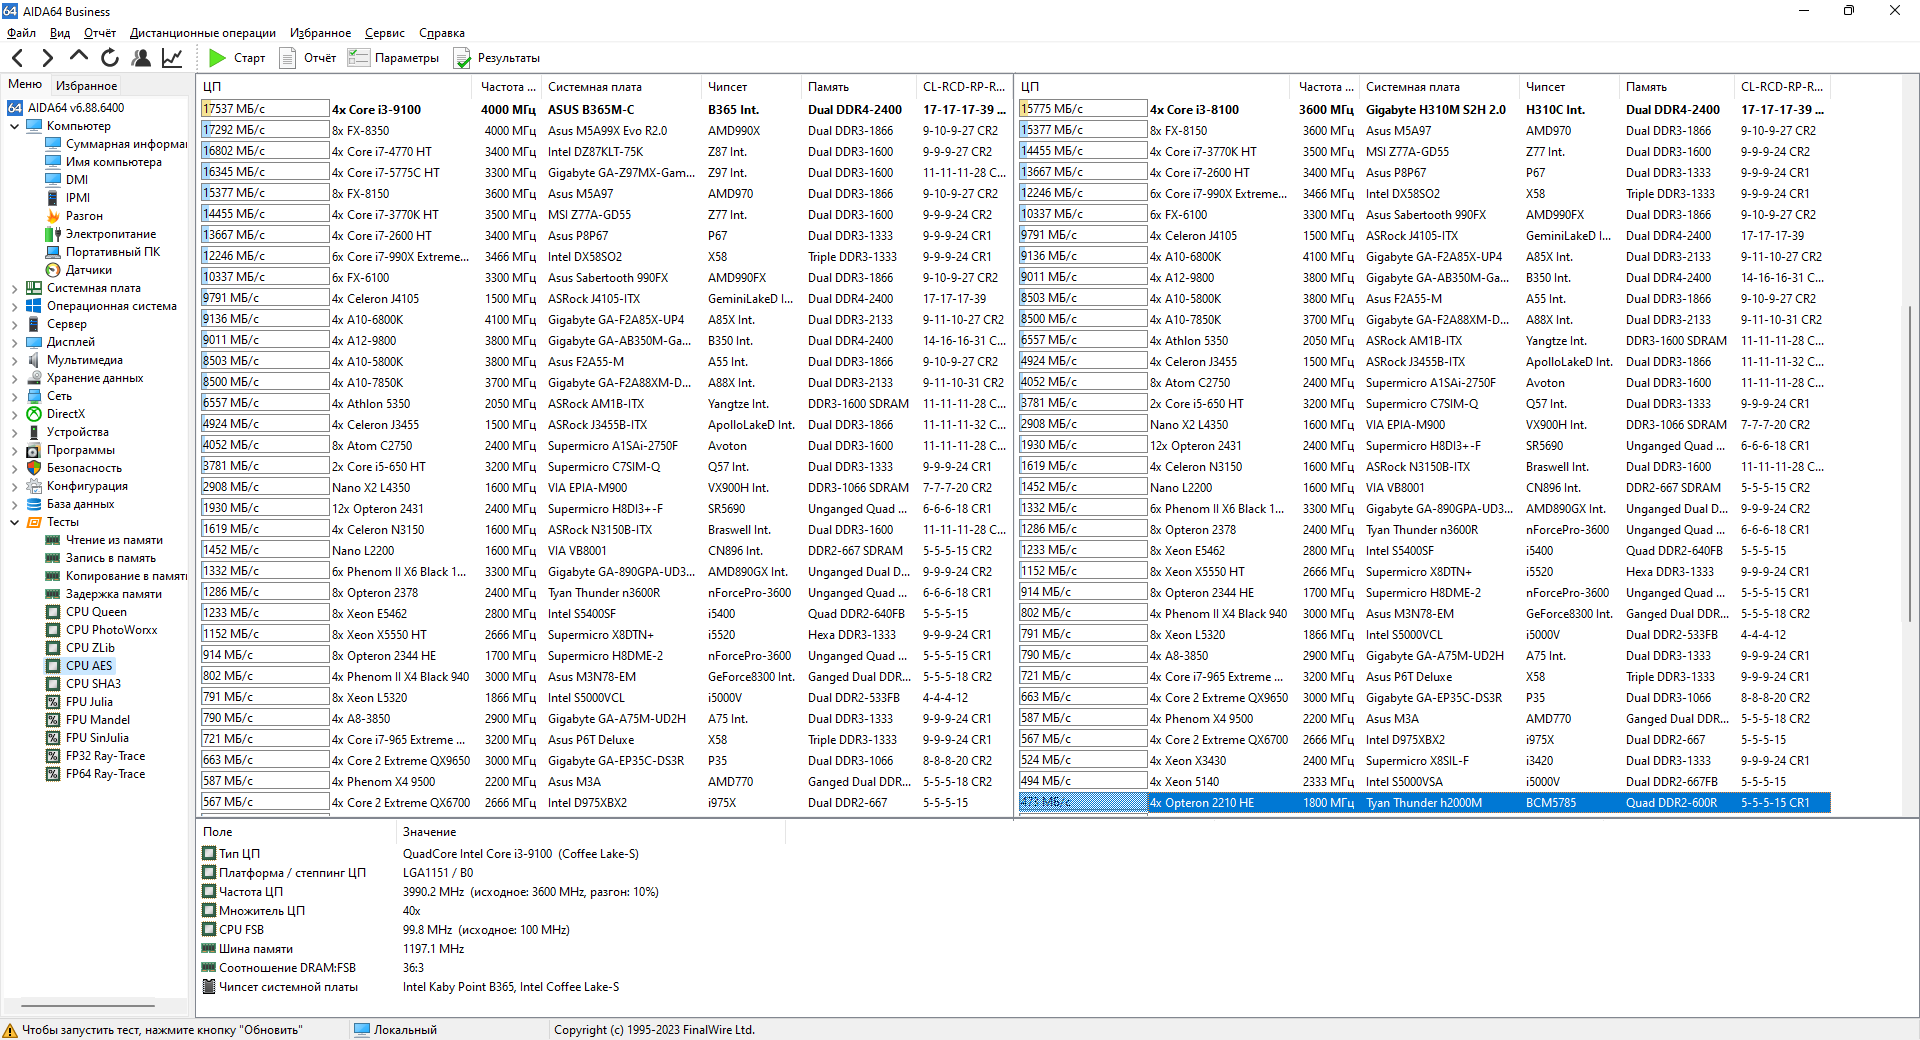Viewport: 1920px width, 1040px height.
Task: Select the 4x Core i3-9100 result row
Action: click(x=605, y=109)
